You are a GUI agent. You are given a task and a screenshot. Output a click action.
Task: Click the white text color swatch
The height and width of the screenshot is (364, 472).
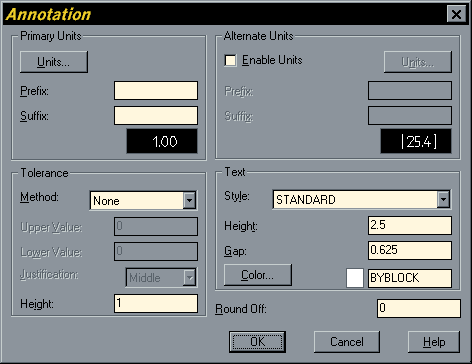[355, 278]
